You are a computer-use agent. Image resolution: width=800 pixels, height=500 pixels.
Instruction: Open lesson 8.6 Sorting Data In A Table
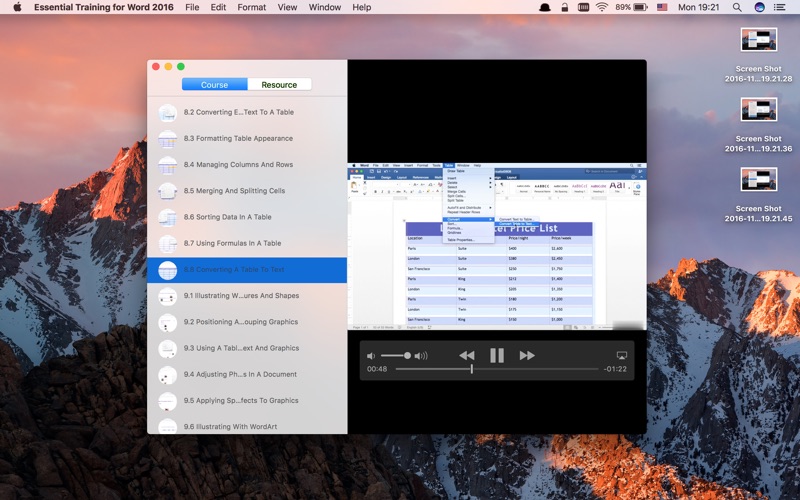click(x=247, y=217)
